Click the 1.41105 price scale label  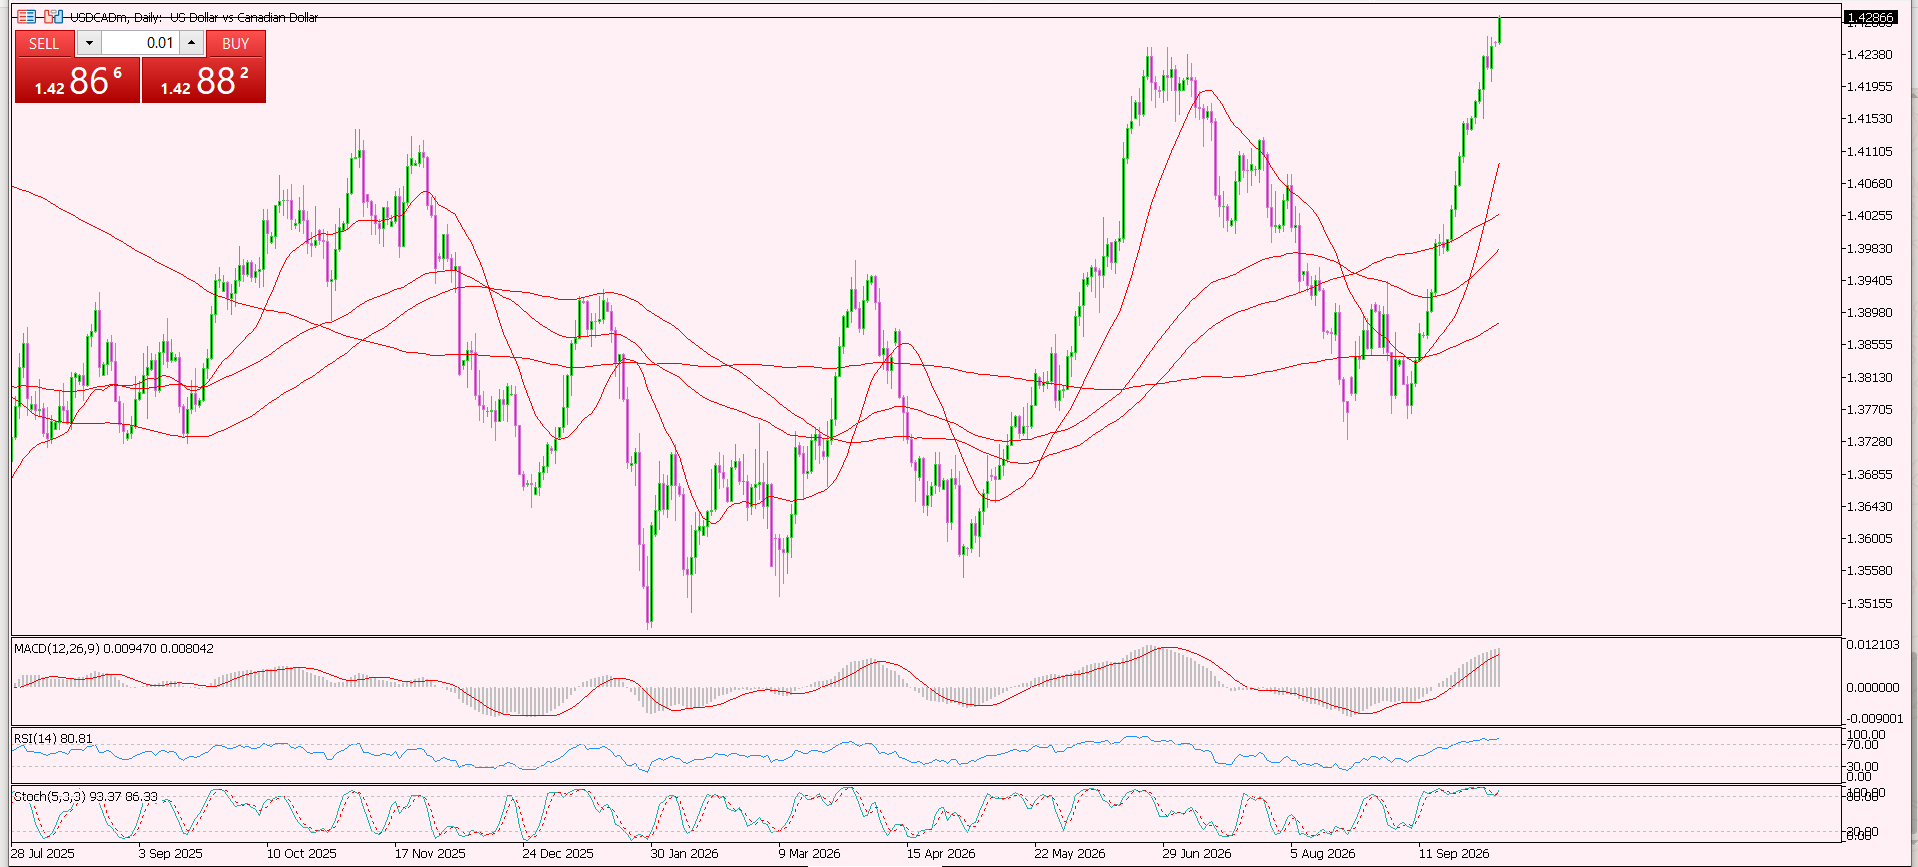(x=1869, y=152)
